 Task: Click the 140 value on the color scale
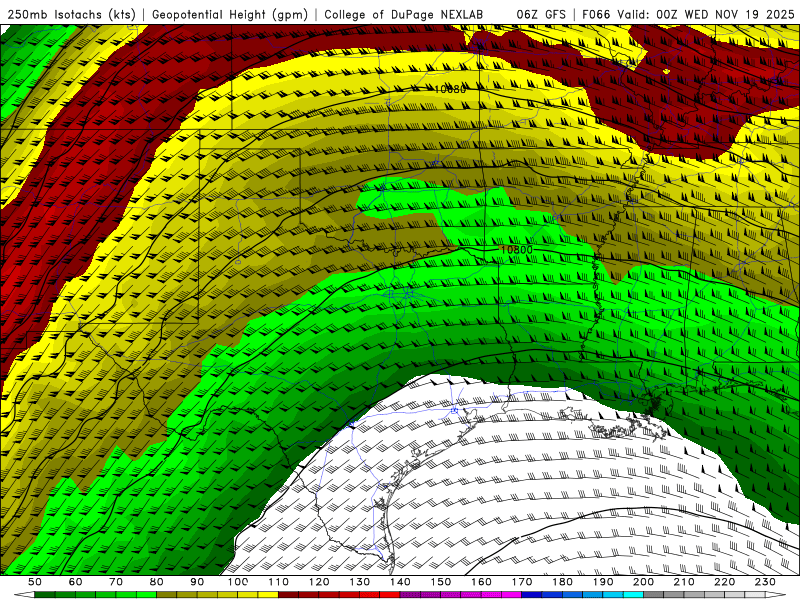400,582
